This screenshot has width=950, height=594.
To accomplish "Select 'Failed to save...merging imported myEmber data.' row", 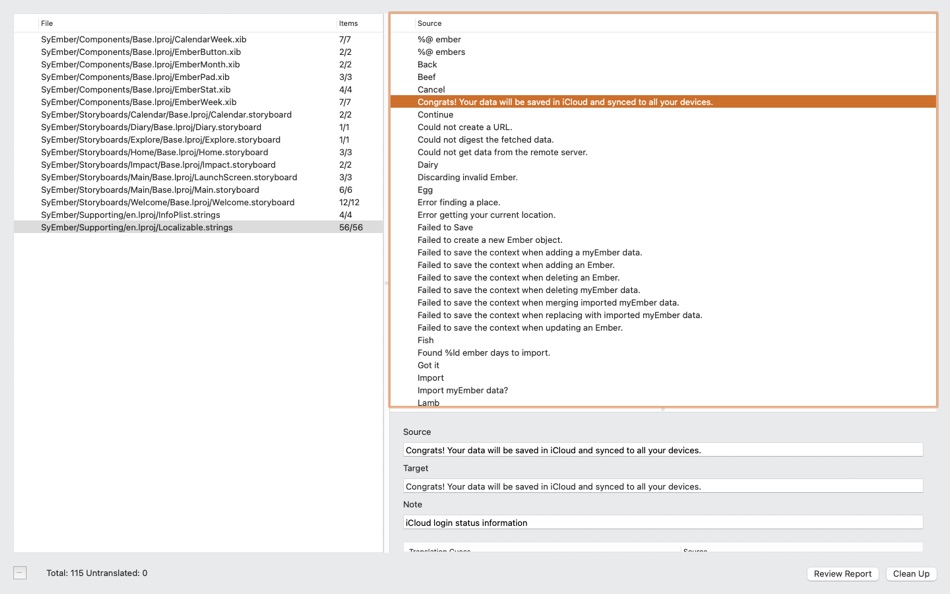I will pyautogui.click(x=663, y=302).
